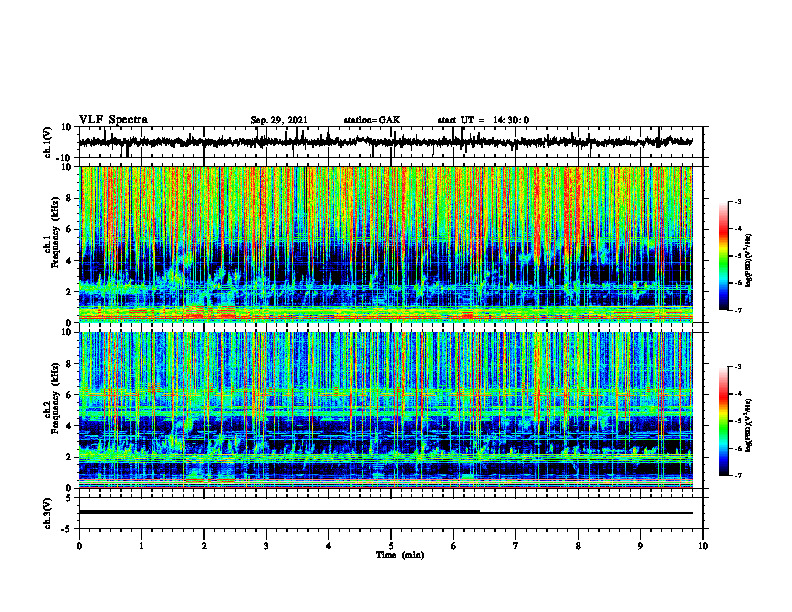
Task: Click the '2' kHz tick on ch.1 frequency axis
Action: click(x=69, y=291)
